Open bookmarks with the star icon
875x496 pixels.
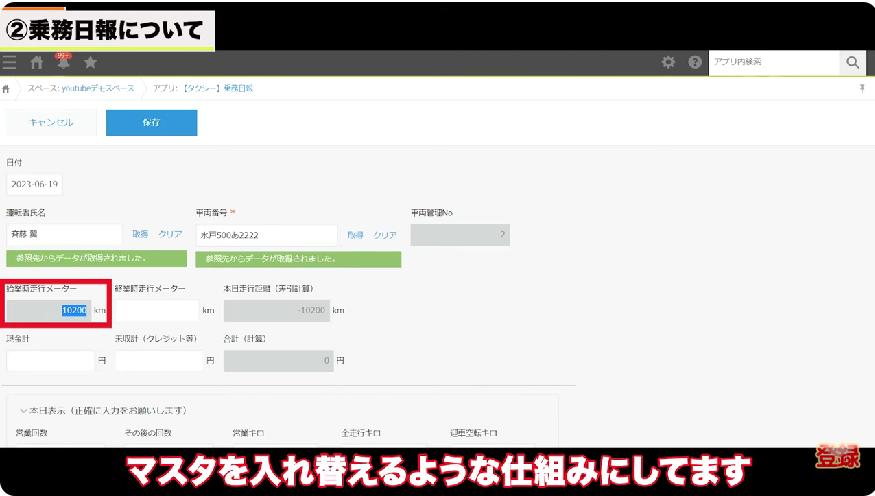(90, 62)
